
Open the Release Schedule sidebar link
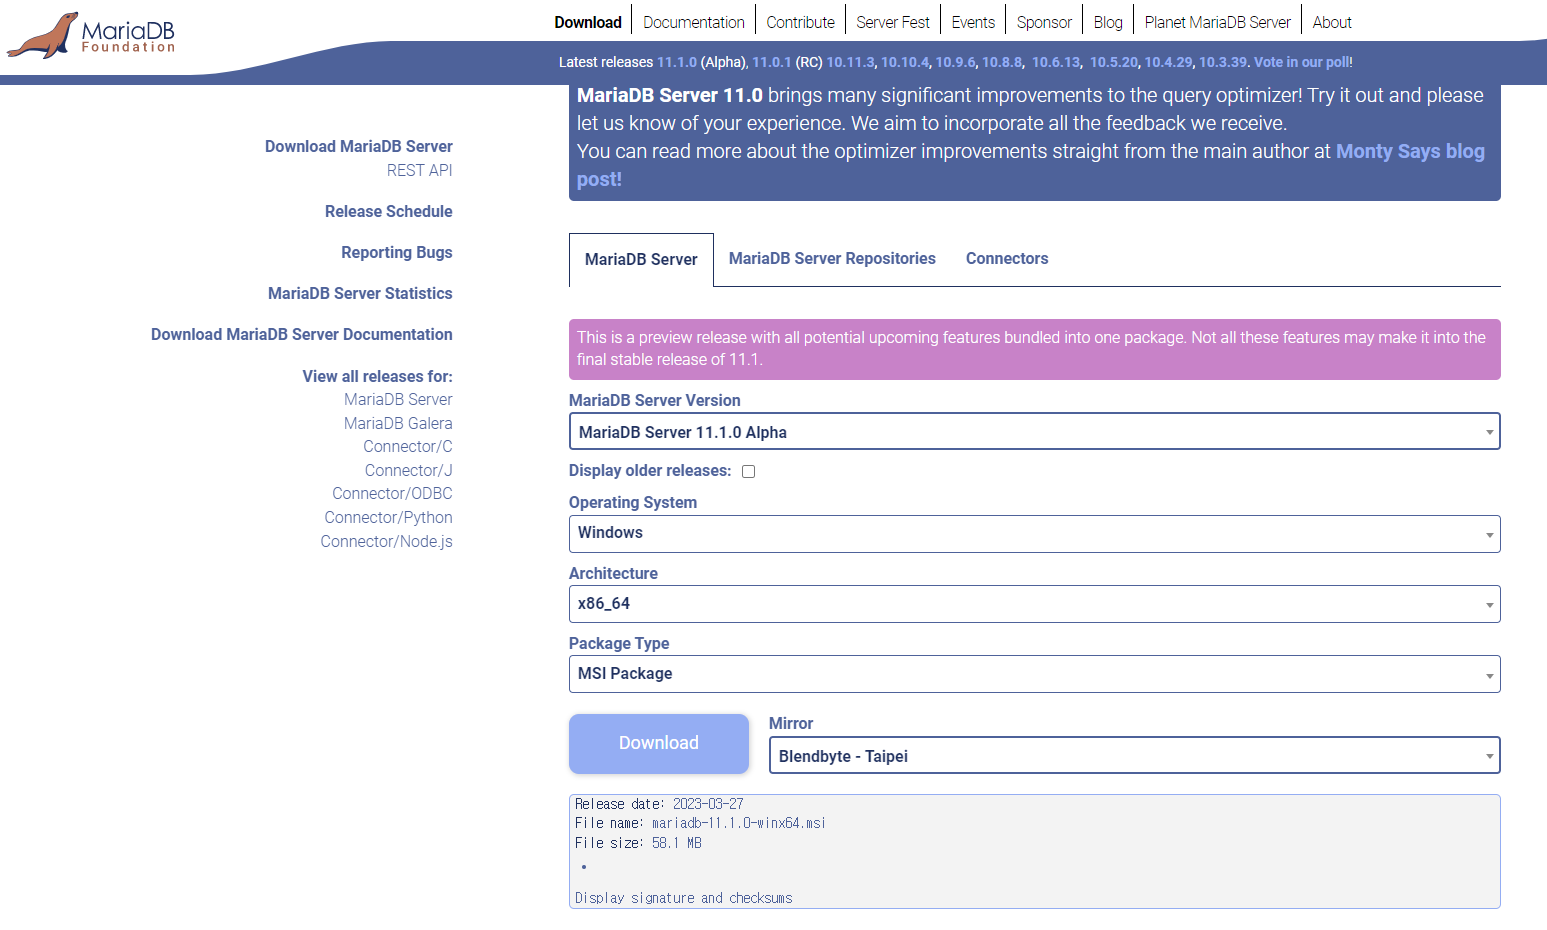pos(389,211)
